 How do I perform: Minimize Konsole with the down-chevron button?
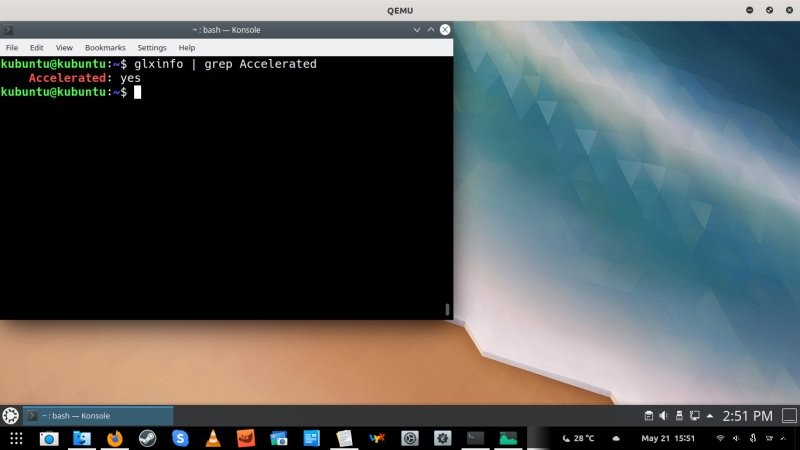pos(417,30)
